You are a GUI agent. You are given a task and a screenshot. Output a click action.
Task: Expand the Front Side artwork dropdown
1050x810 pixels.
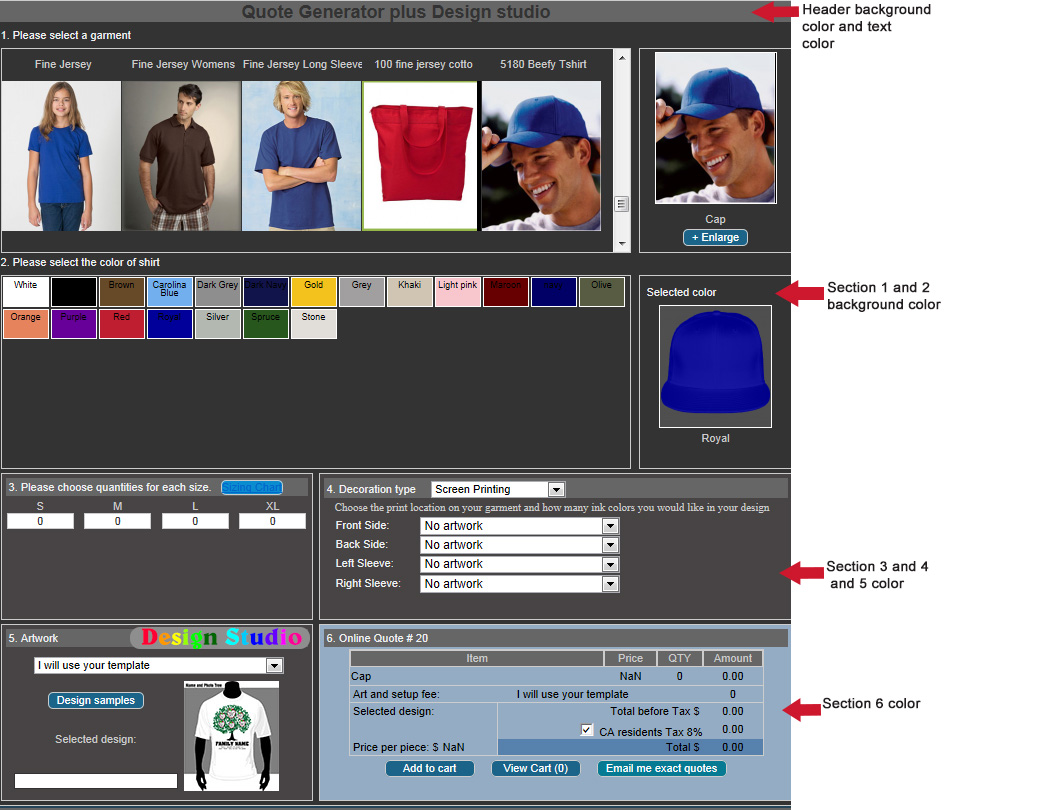tap(519, 526)
